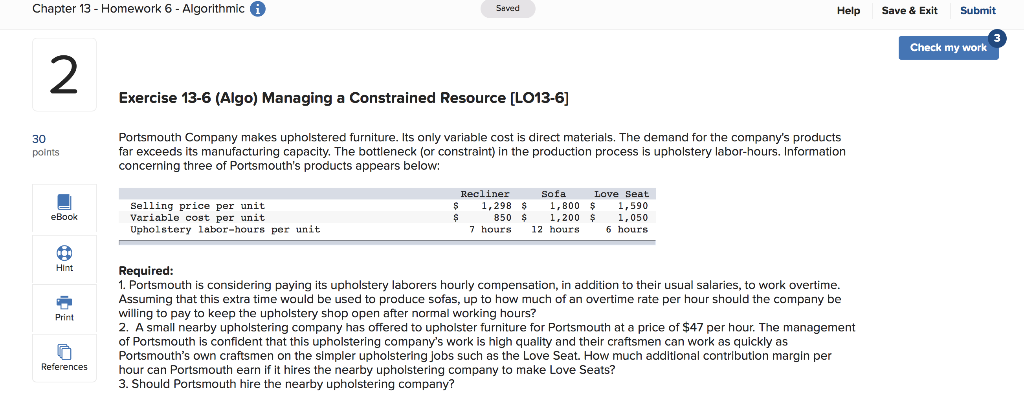Open the Help menu
The height and width of the screenshot is (406, 1024).
[848, 10]
